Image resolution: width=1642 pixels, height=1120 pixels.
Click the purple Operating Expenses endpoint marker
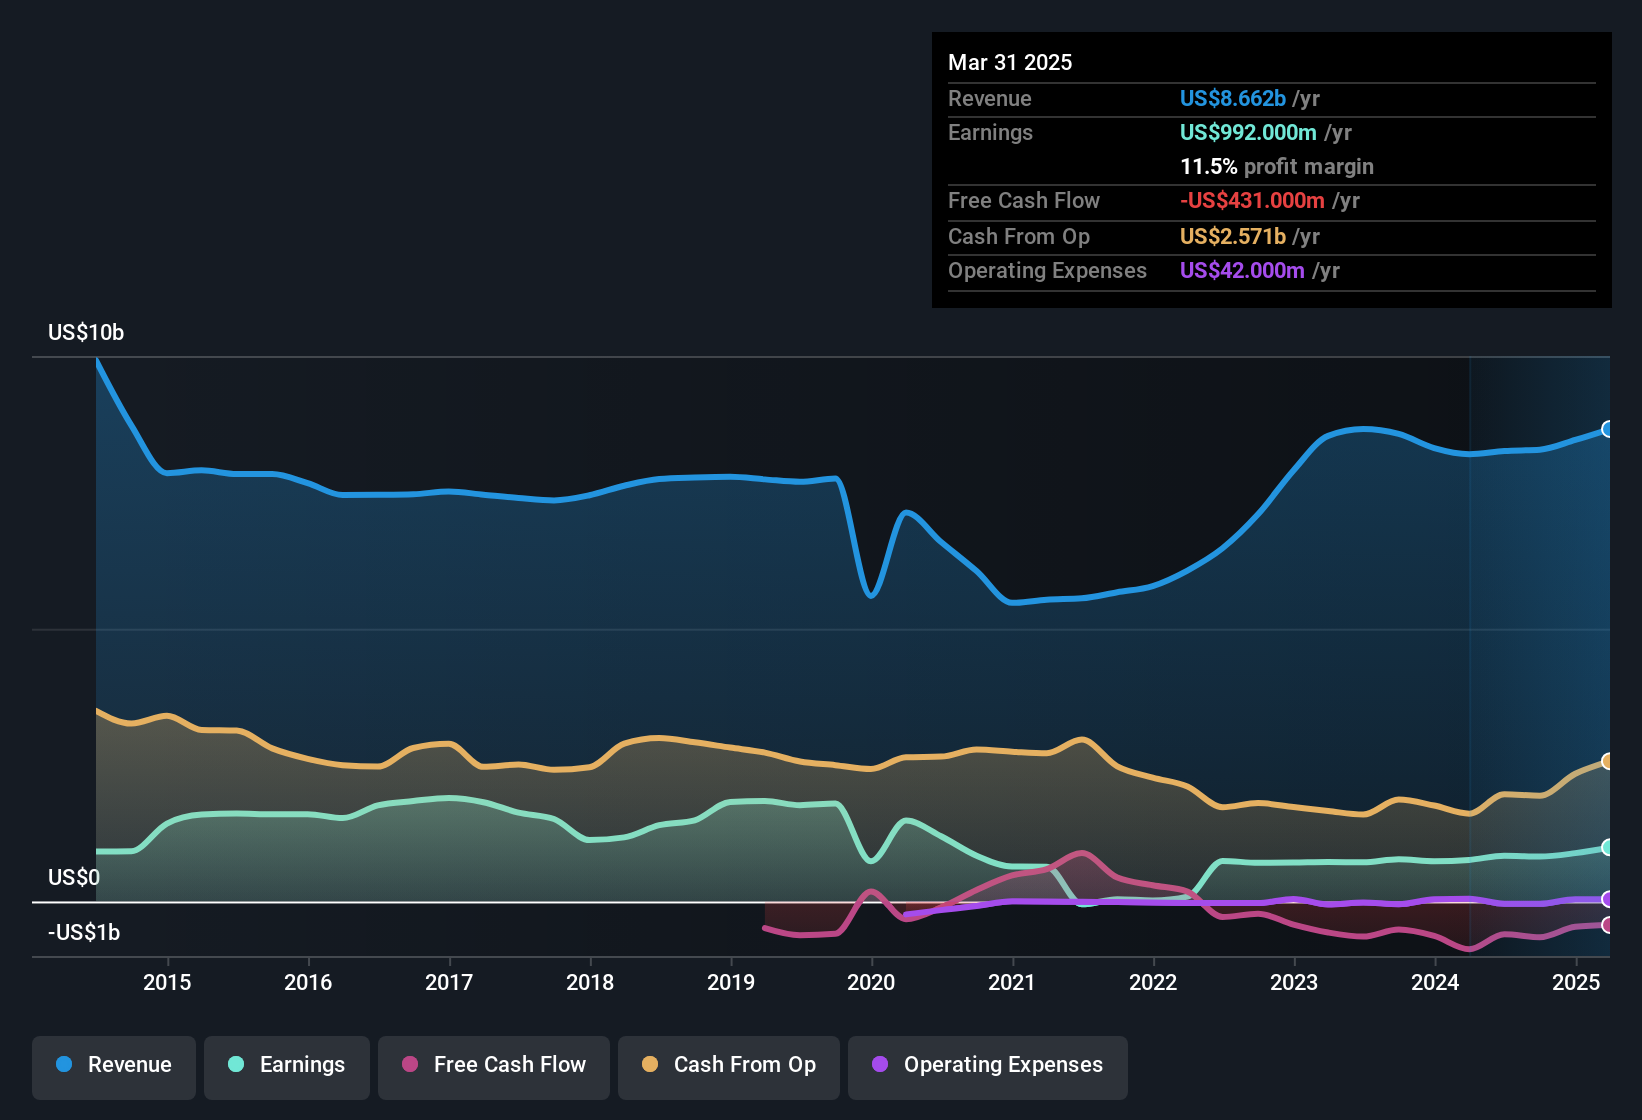point(1607,899)
